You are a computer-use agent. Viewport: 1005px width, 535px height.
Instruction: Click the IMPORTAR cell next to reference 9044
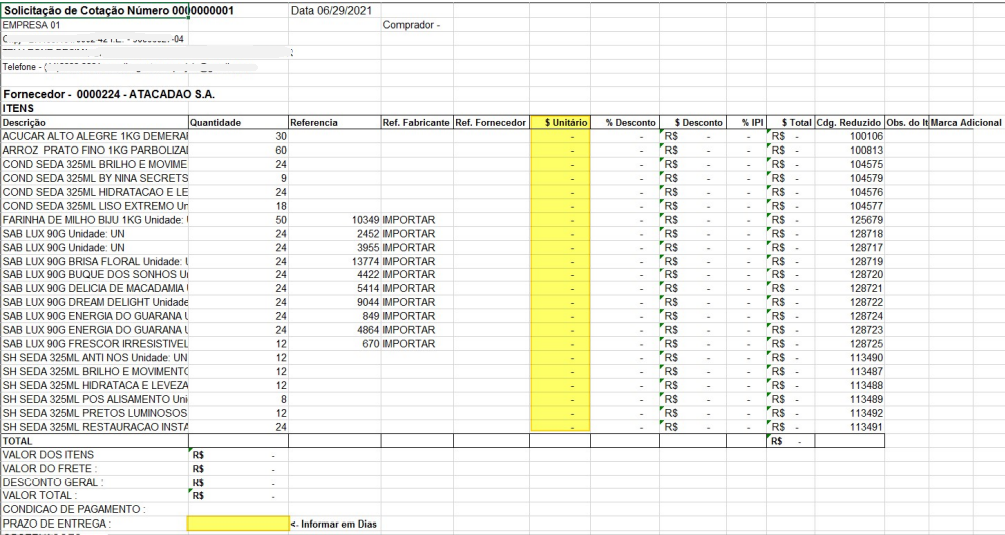(x=417, y=302)
